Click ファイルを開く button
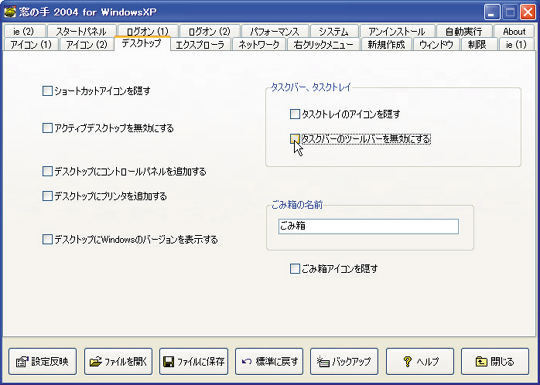Screen dimensions: 540x385 (x=118, y=362)
